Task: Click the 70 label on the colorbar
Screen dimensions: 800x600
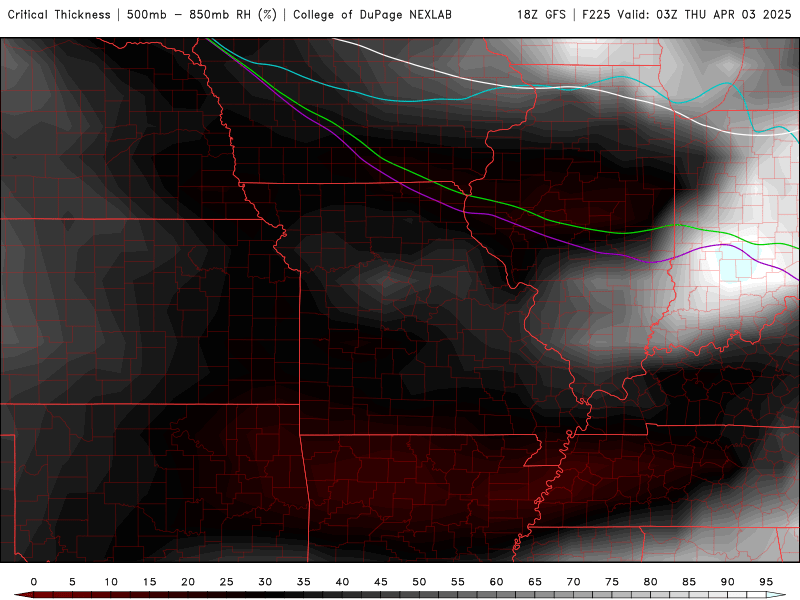Action: click(573, 582)
